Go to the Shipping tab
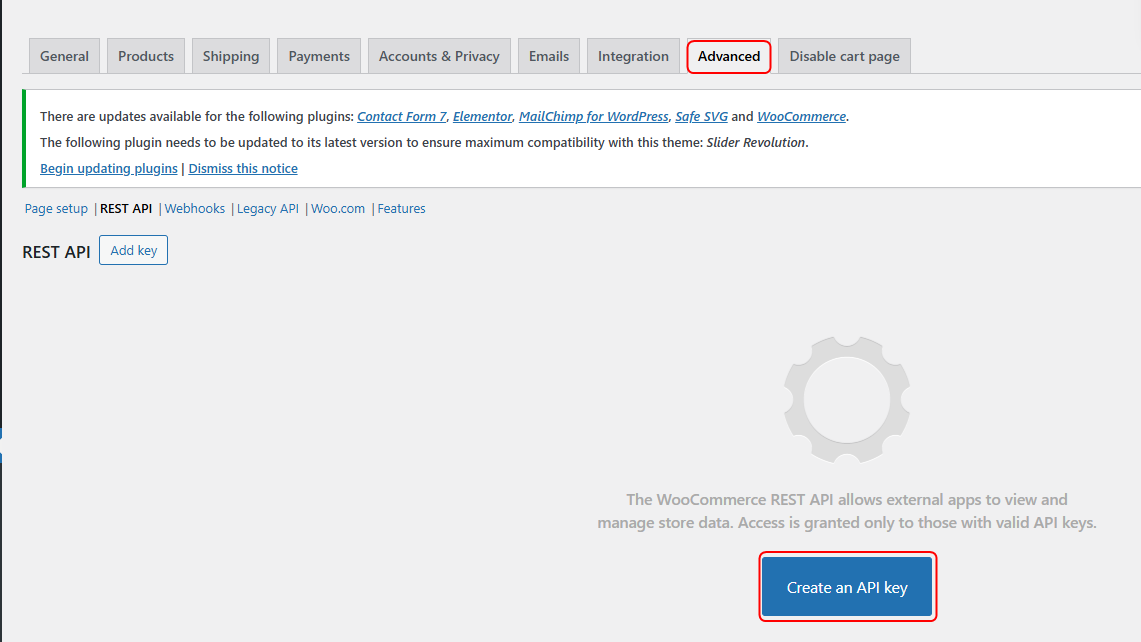Viewport: 1141px width, 642px height. [231, 56]
